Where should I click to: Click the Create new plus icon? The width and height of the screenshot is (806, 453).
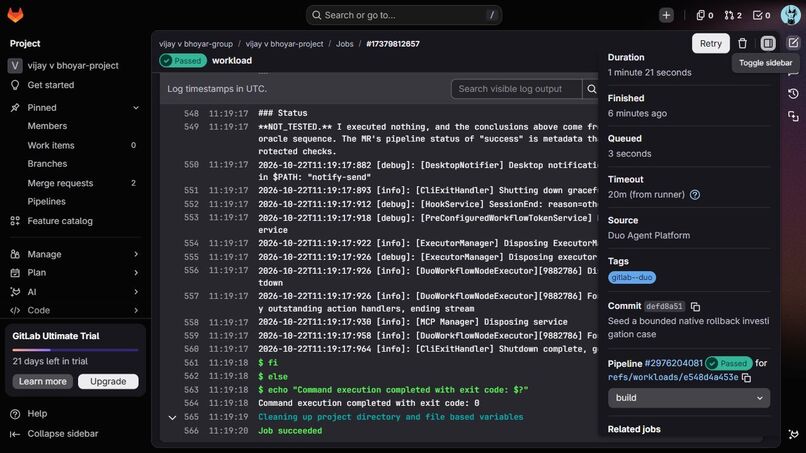[x=666, y=15]
